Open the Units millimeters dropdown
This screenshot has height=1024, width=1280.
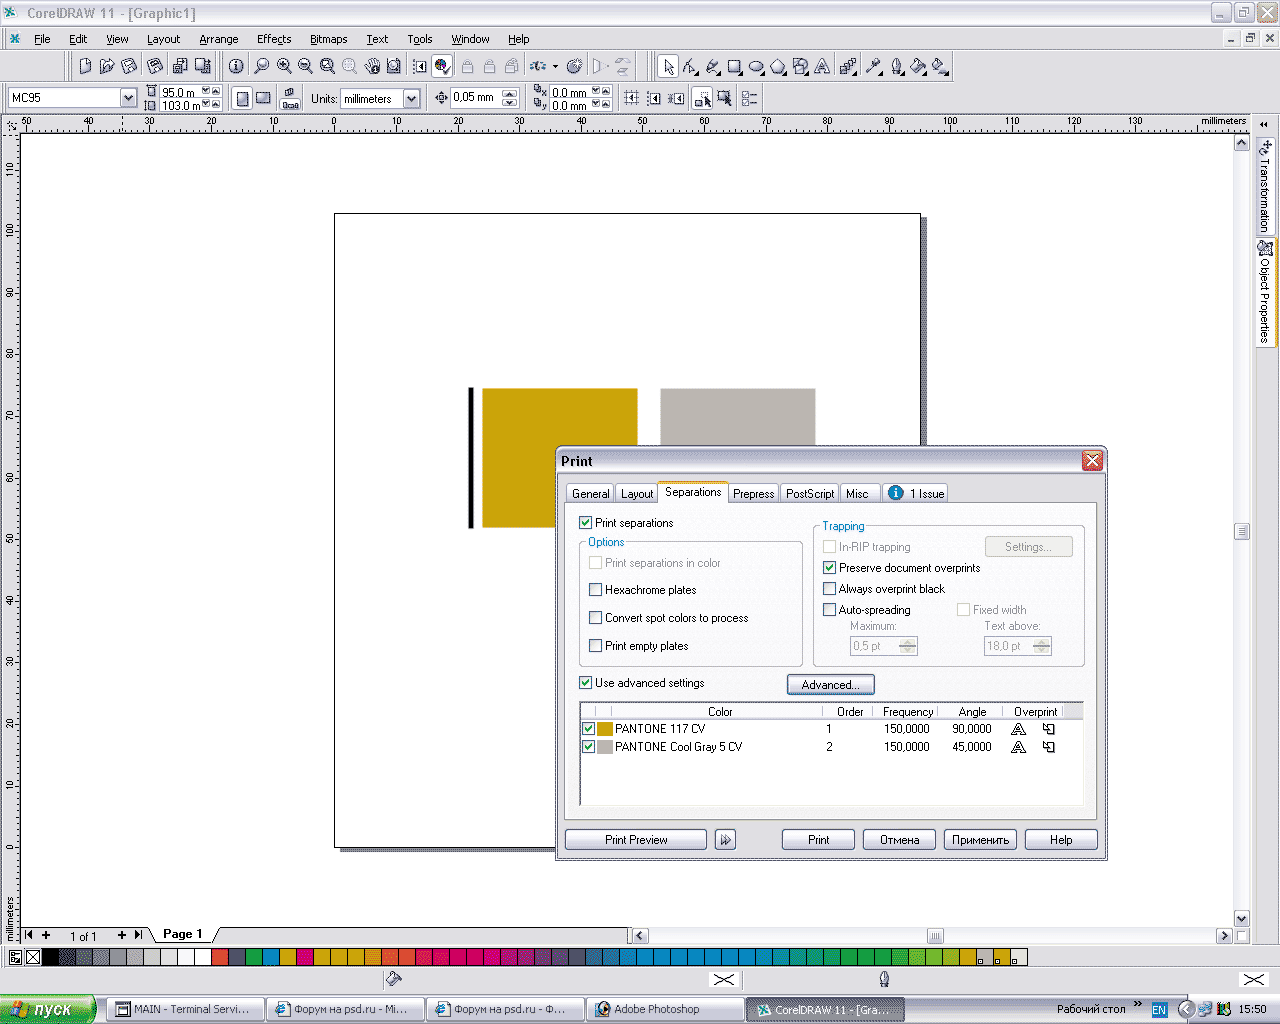411,99
